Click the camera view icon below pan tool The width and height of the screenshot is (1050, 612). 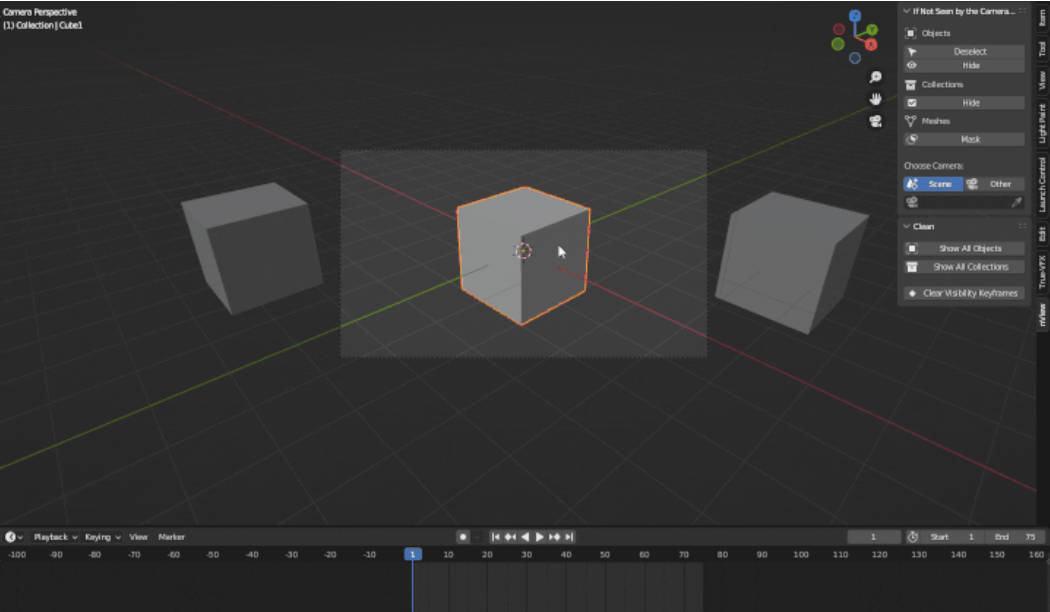tap(874, 120)
